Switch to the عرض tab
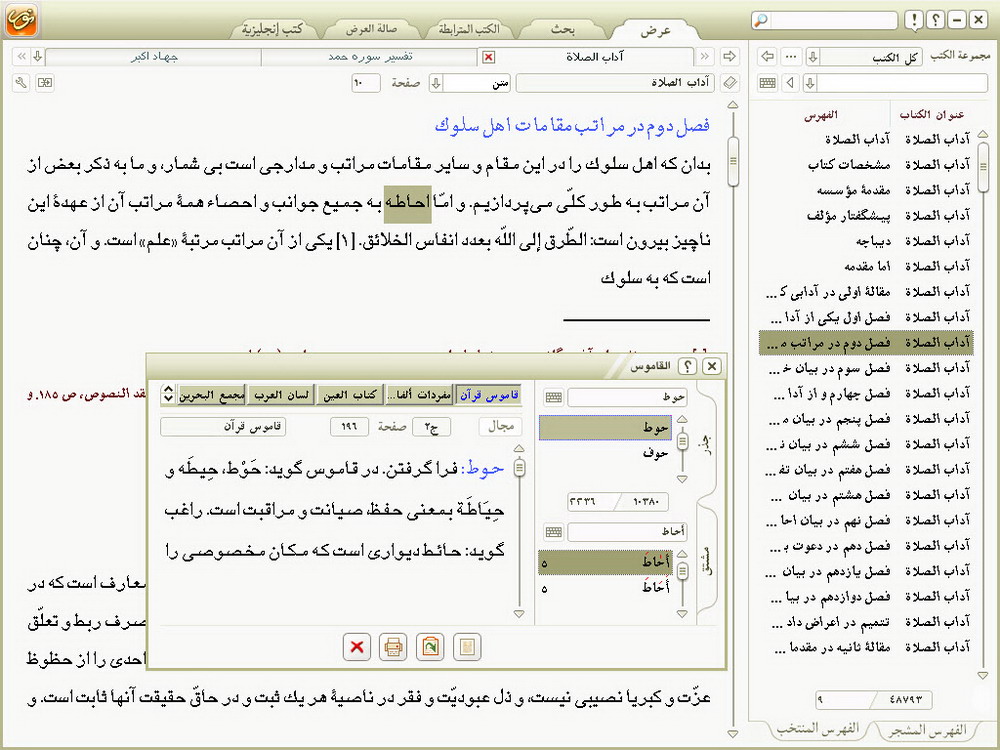 (x=656, y=29)
